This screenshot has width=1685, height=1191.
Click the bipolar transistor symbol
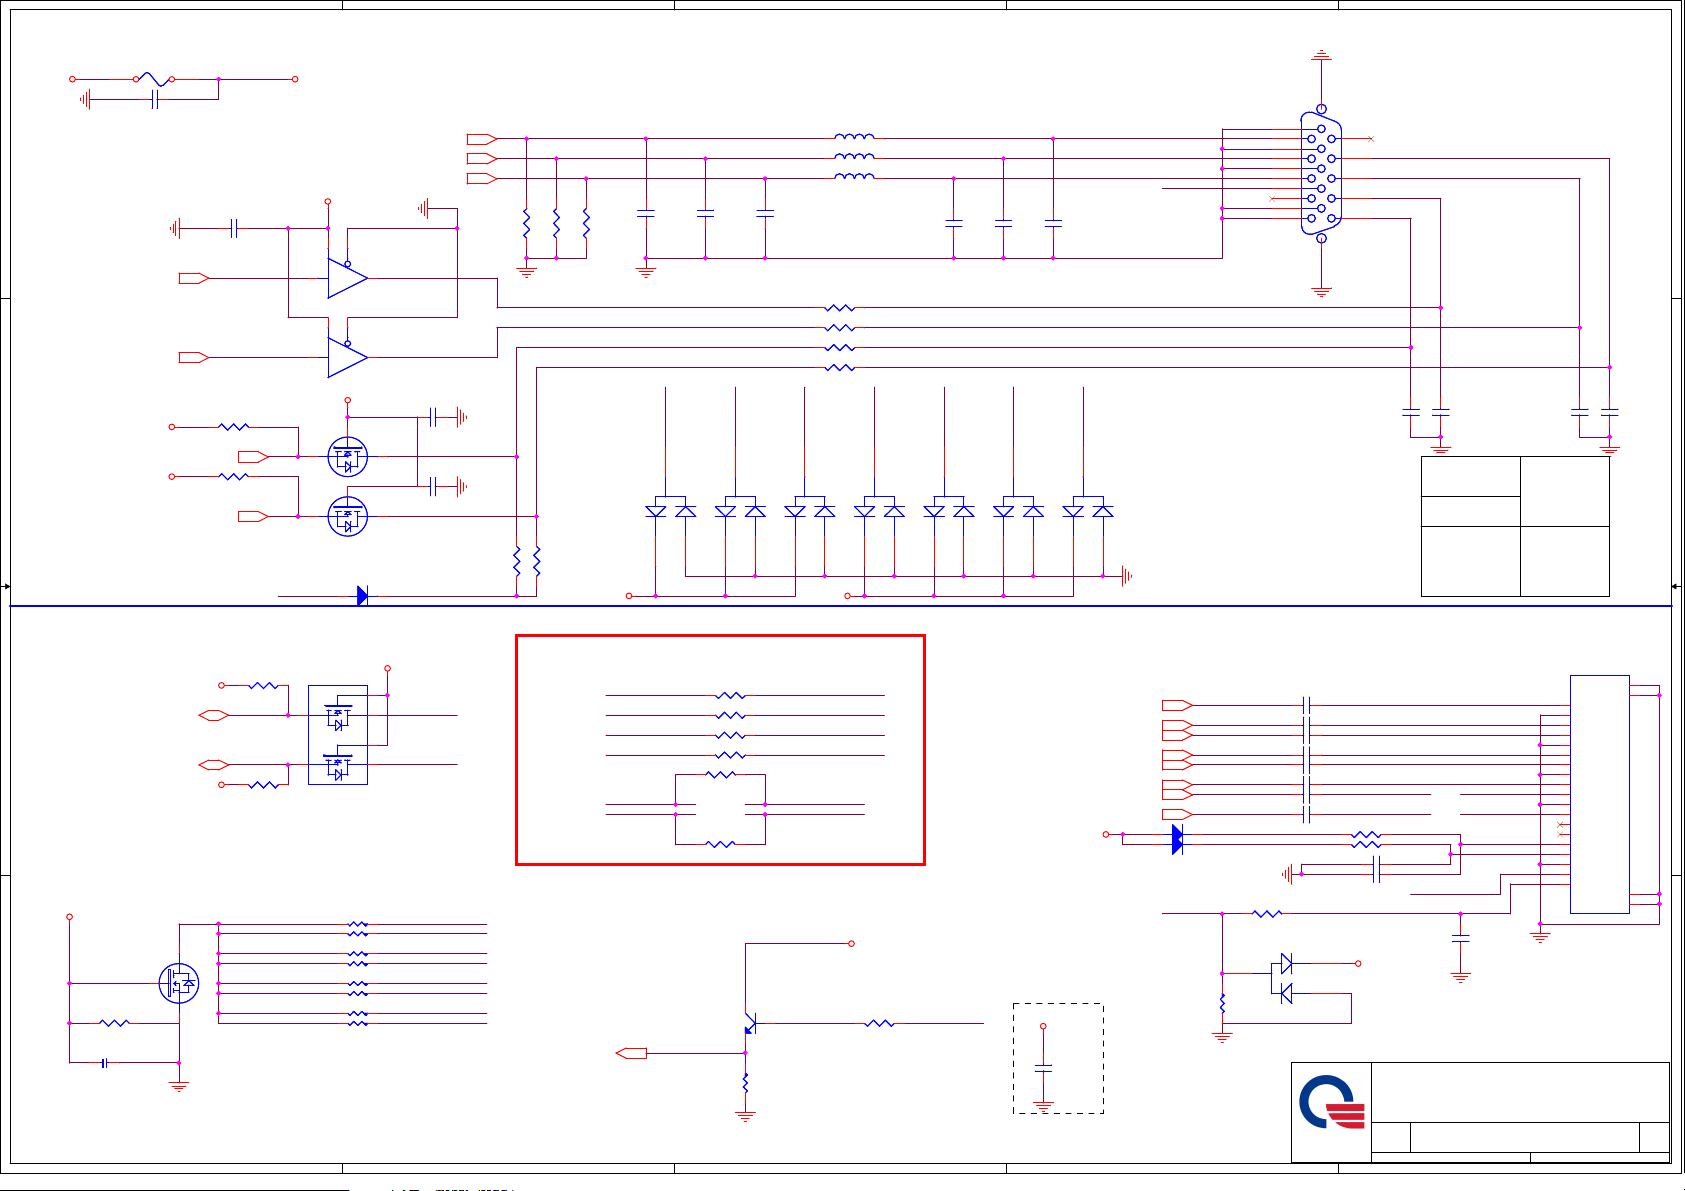[750, 1025]
